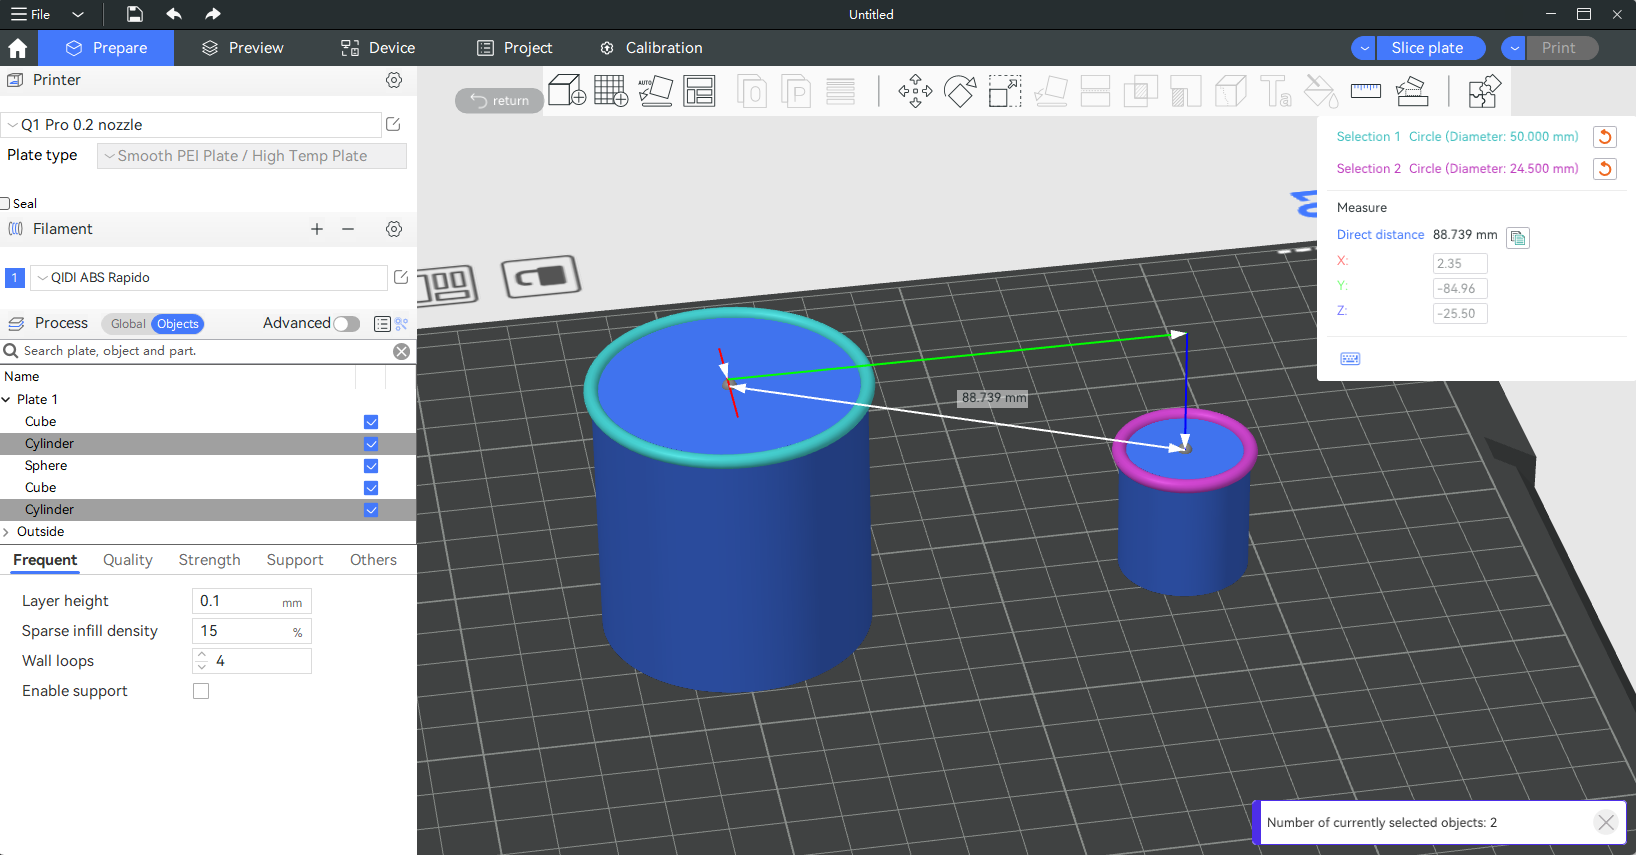Toggle the Advanced mode switch
Screen dimensions: 1636x855
[x=346, y=324]
